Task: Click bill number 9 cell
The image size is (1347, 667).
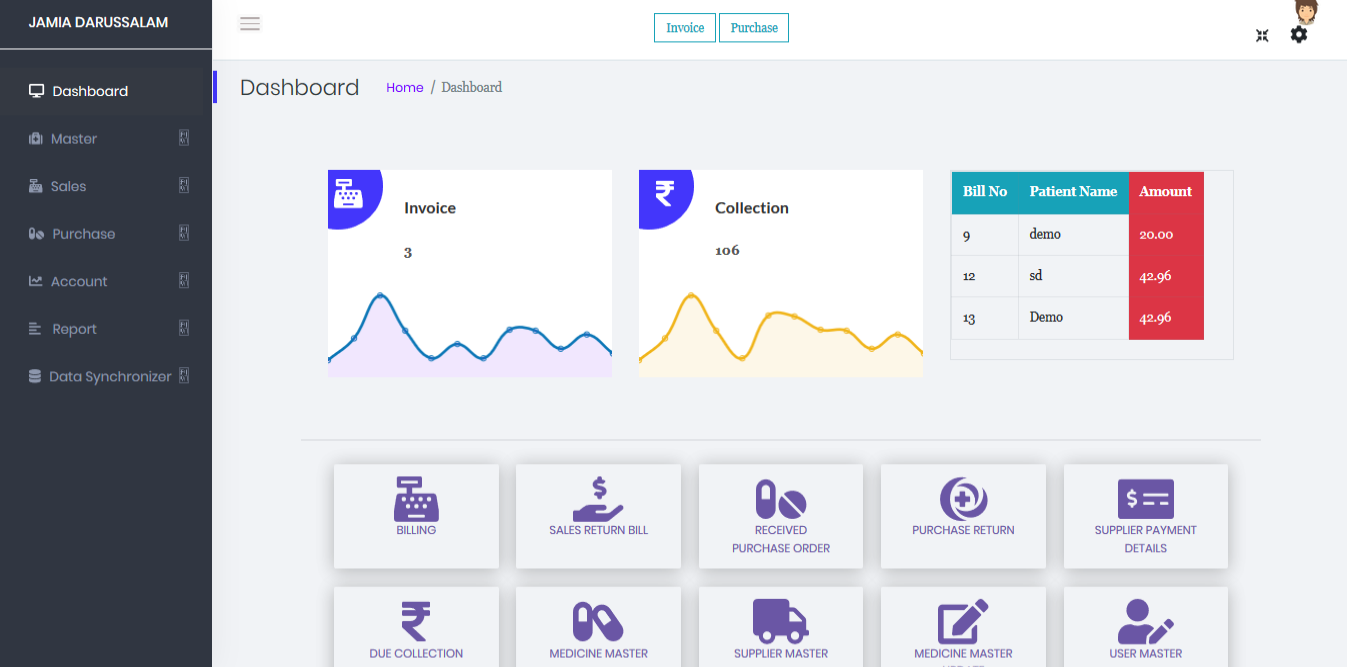Action: [985, 235]
